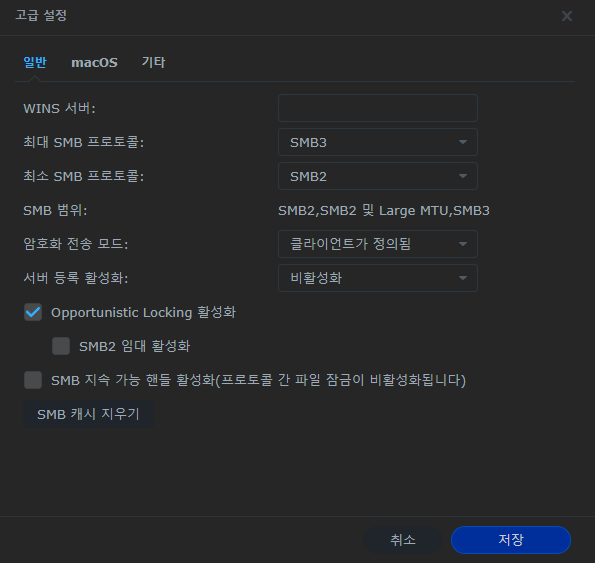Click the Opportunistic Locking 활성화 label text
The height and width of the screenshot is (563, 595).
[x=143, y=313]
